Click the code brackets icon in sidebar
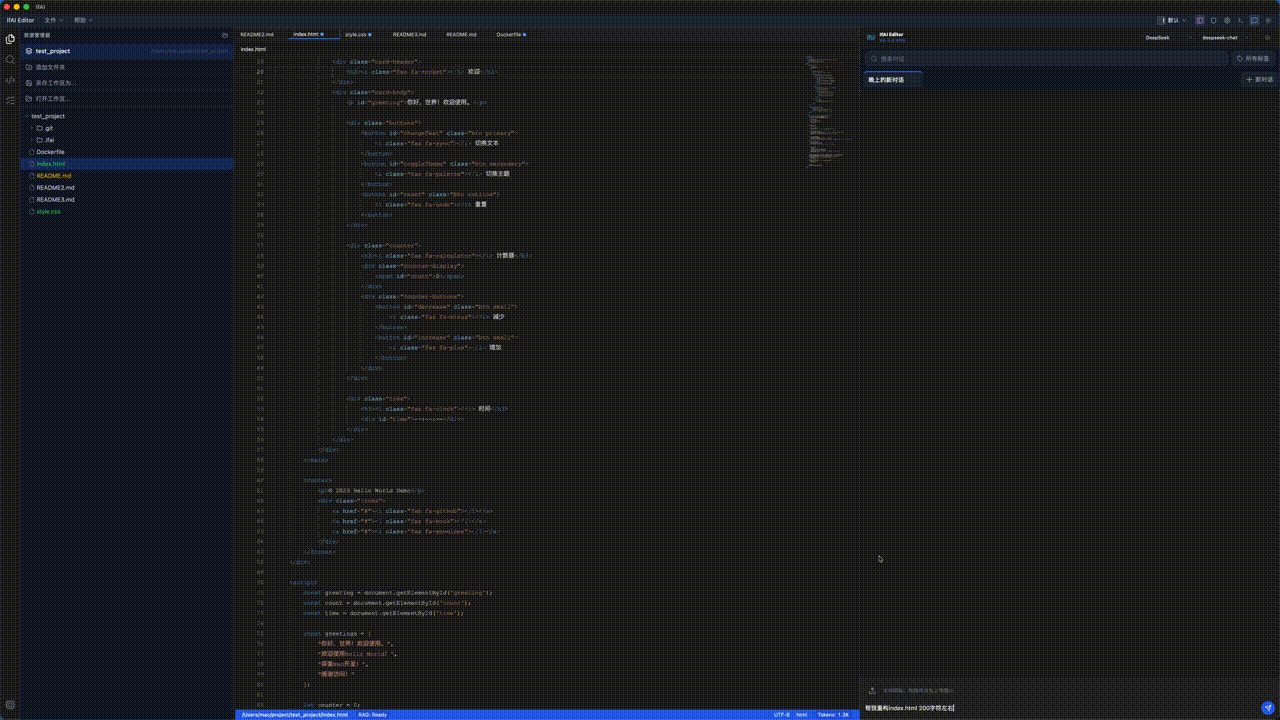Image resolution: width=1280 pixels, height=720 pixels. click(10, 80)
